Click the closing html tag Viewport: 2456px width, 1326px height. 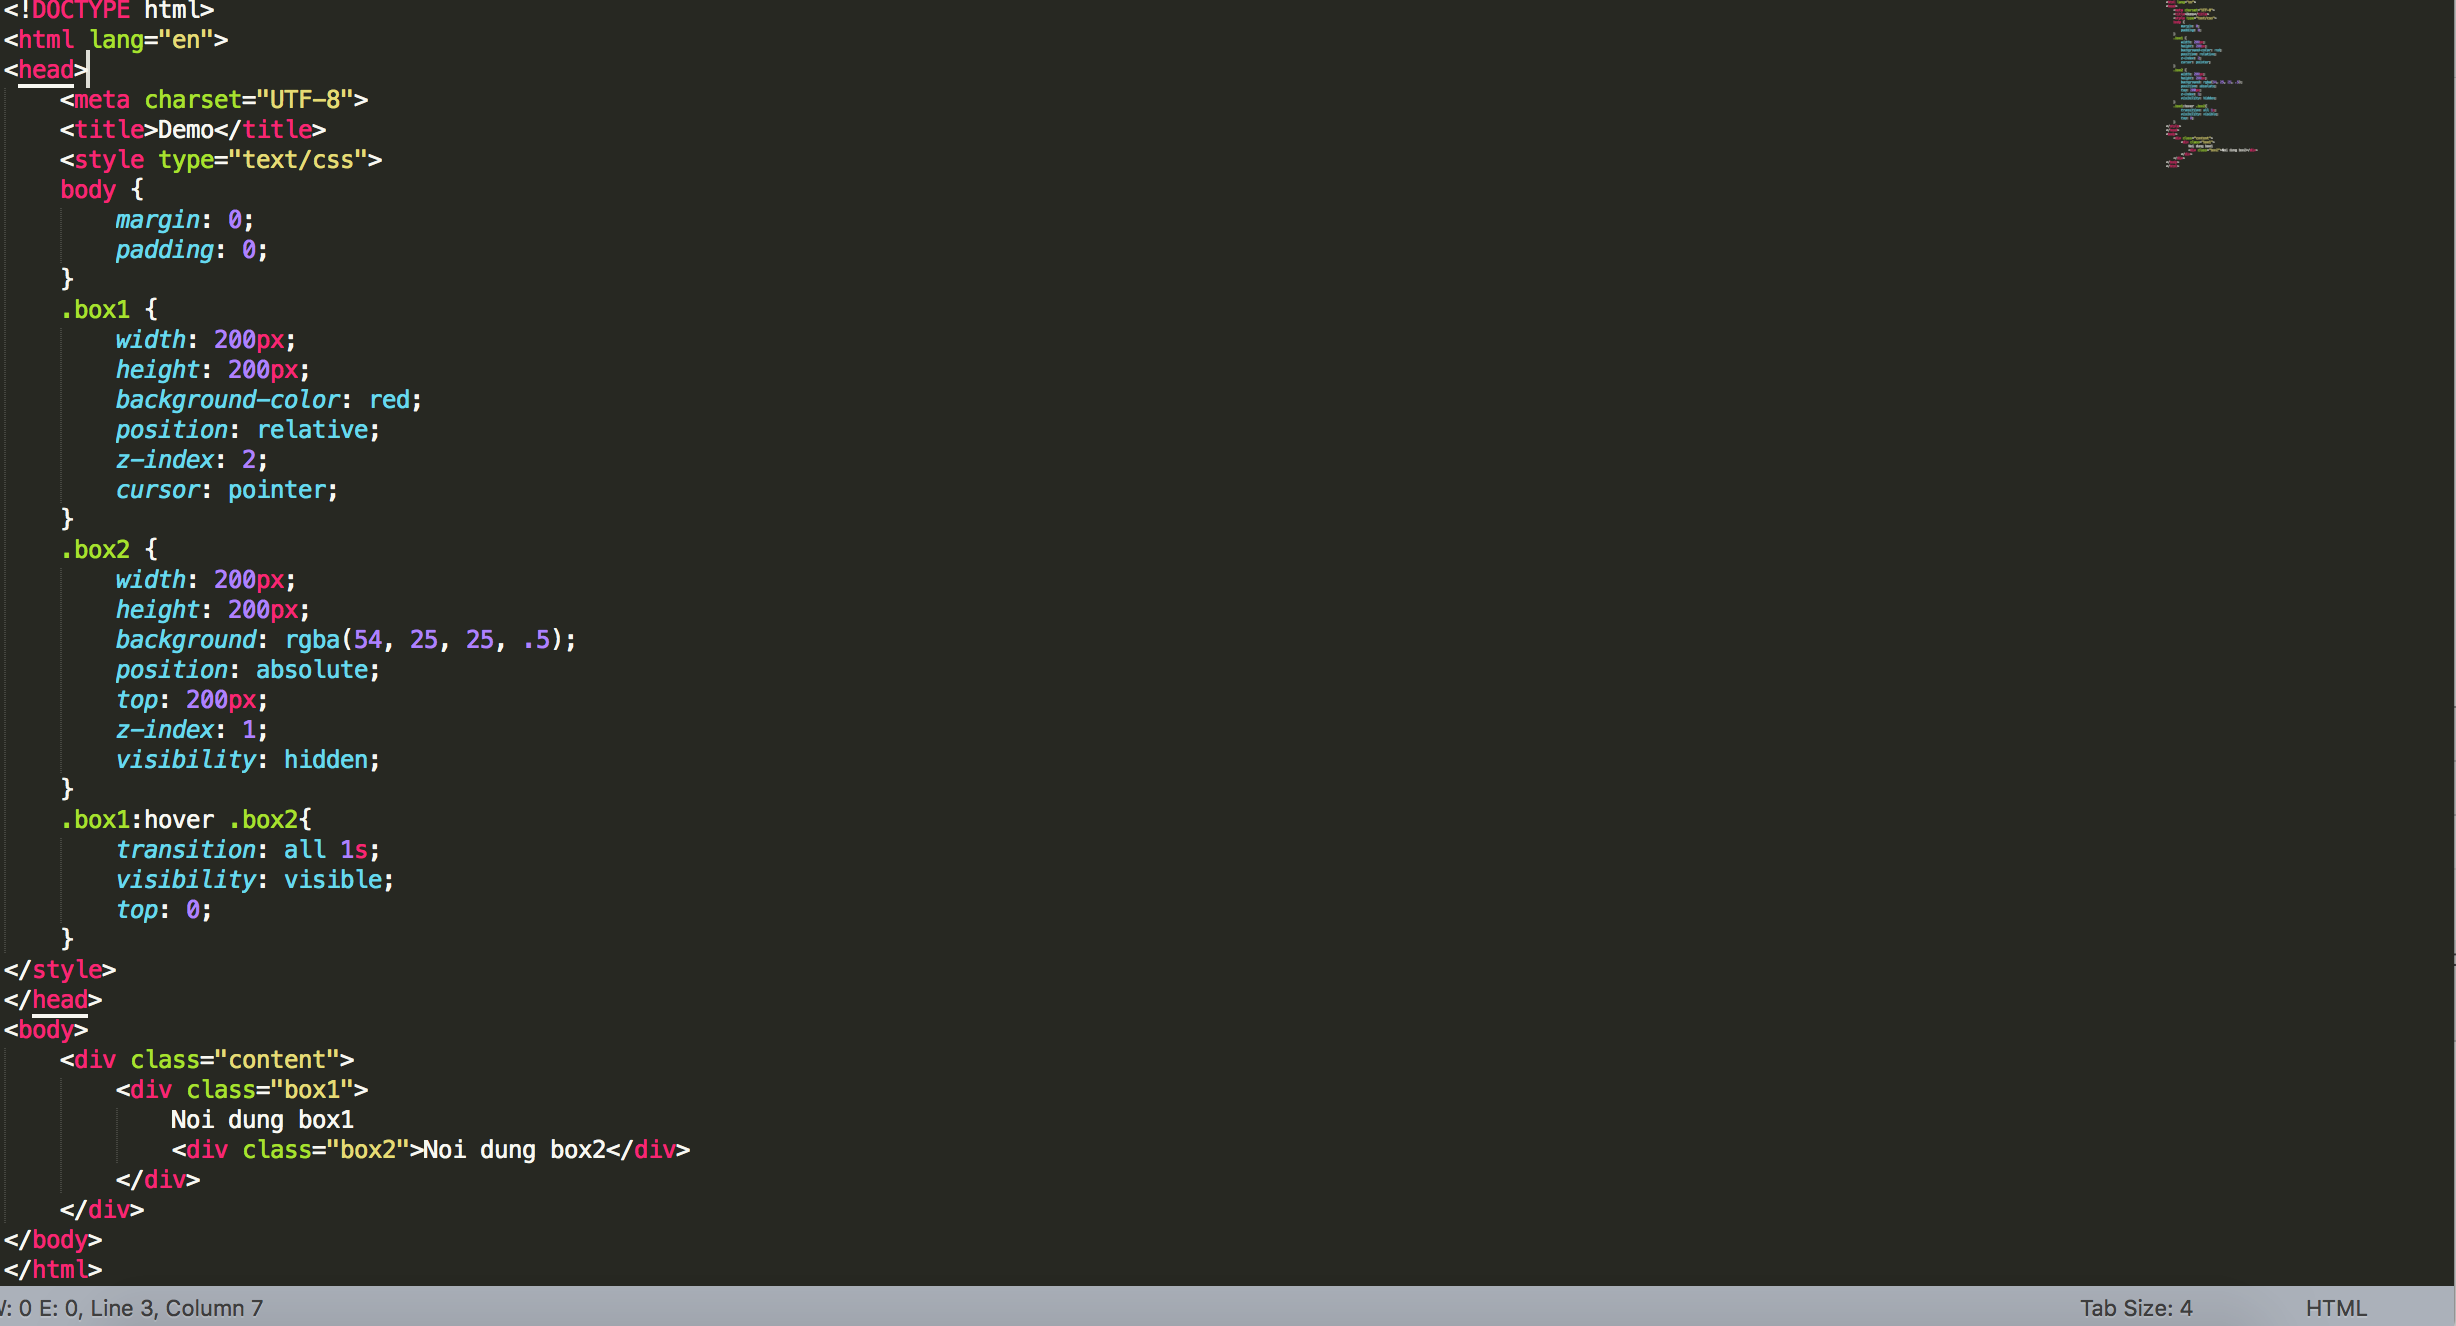coord(52,1270)
